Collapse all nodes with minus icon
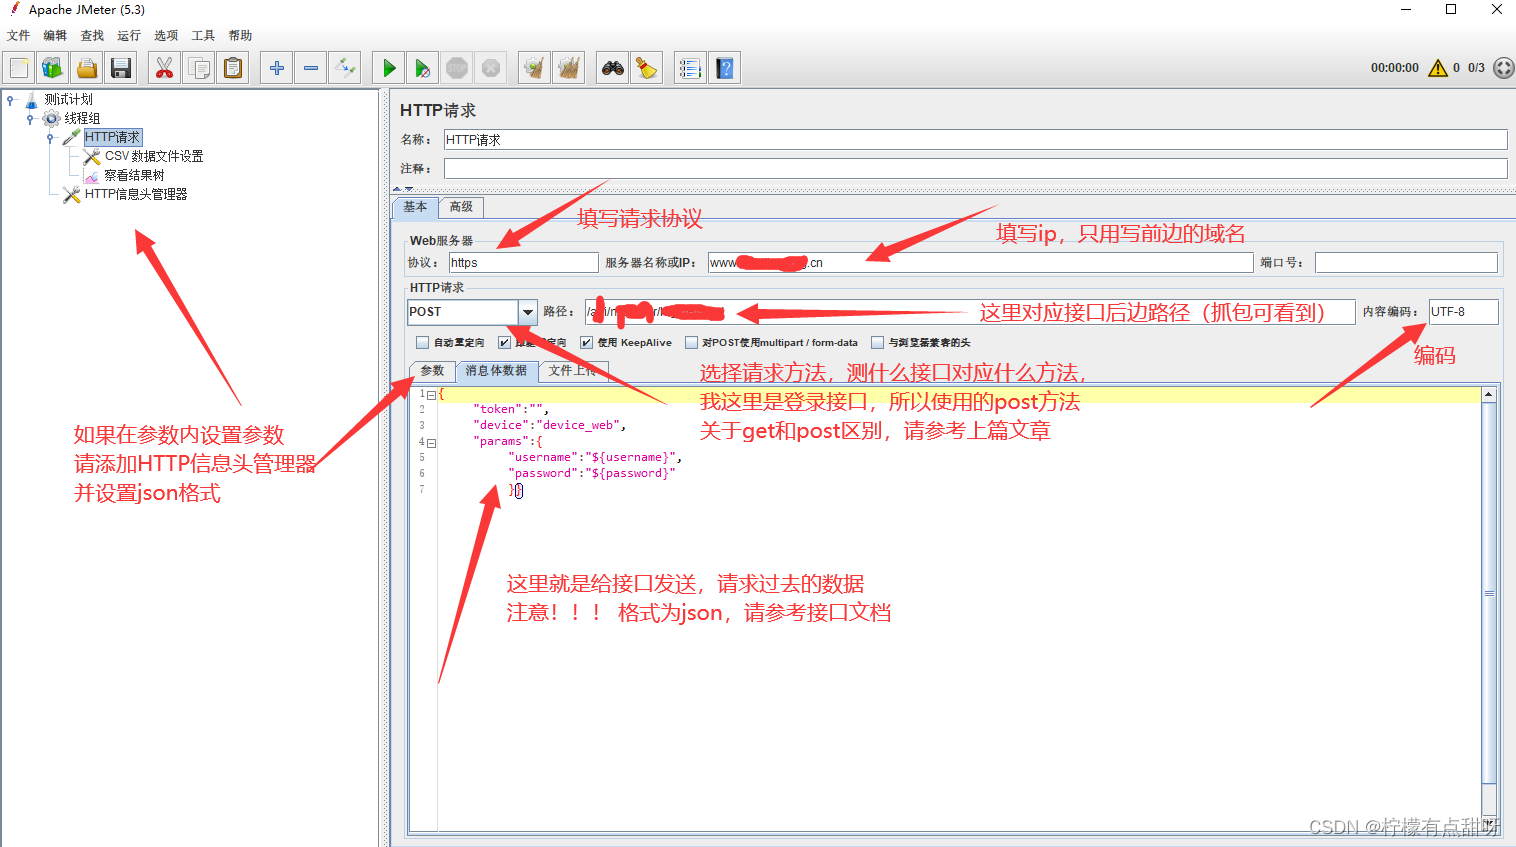1516x847 pixels. 311,68
